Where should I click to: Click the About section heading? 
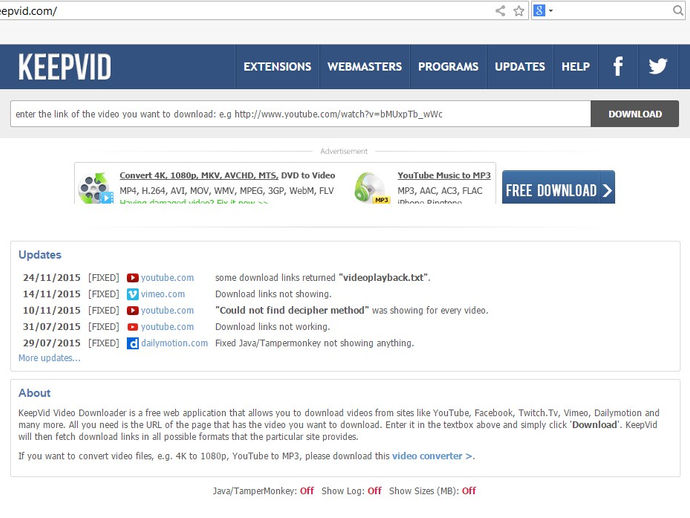[34, 393]
